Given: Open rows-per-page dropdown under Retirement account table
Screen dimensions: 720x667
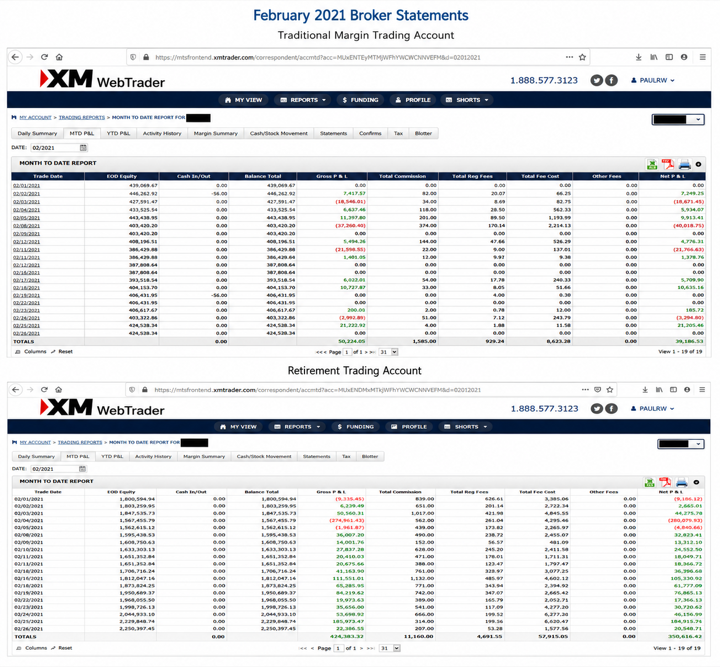Looking at the screenshot, I should click(390, 648).
